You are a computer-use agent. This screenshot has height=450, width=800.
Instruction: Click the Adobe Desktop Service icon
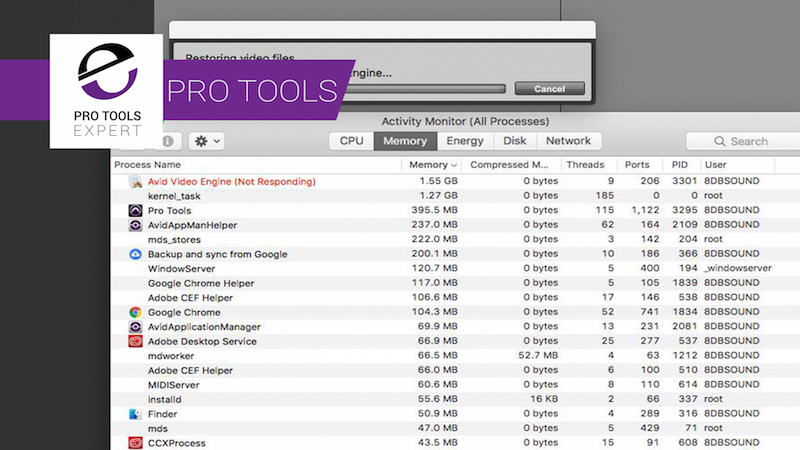pos(135,341)
